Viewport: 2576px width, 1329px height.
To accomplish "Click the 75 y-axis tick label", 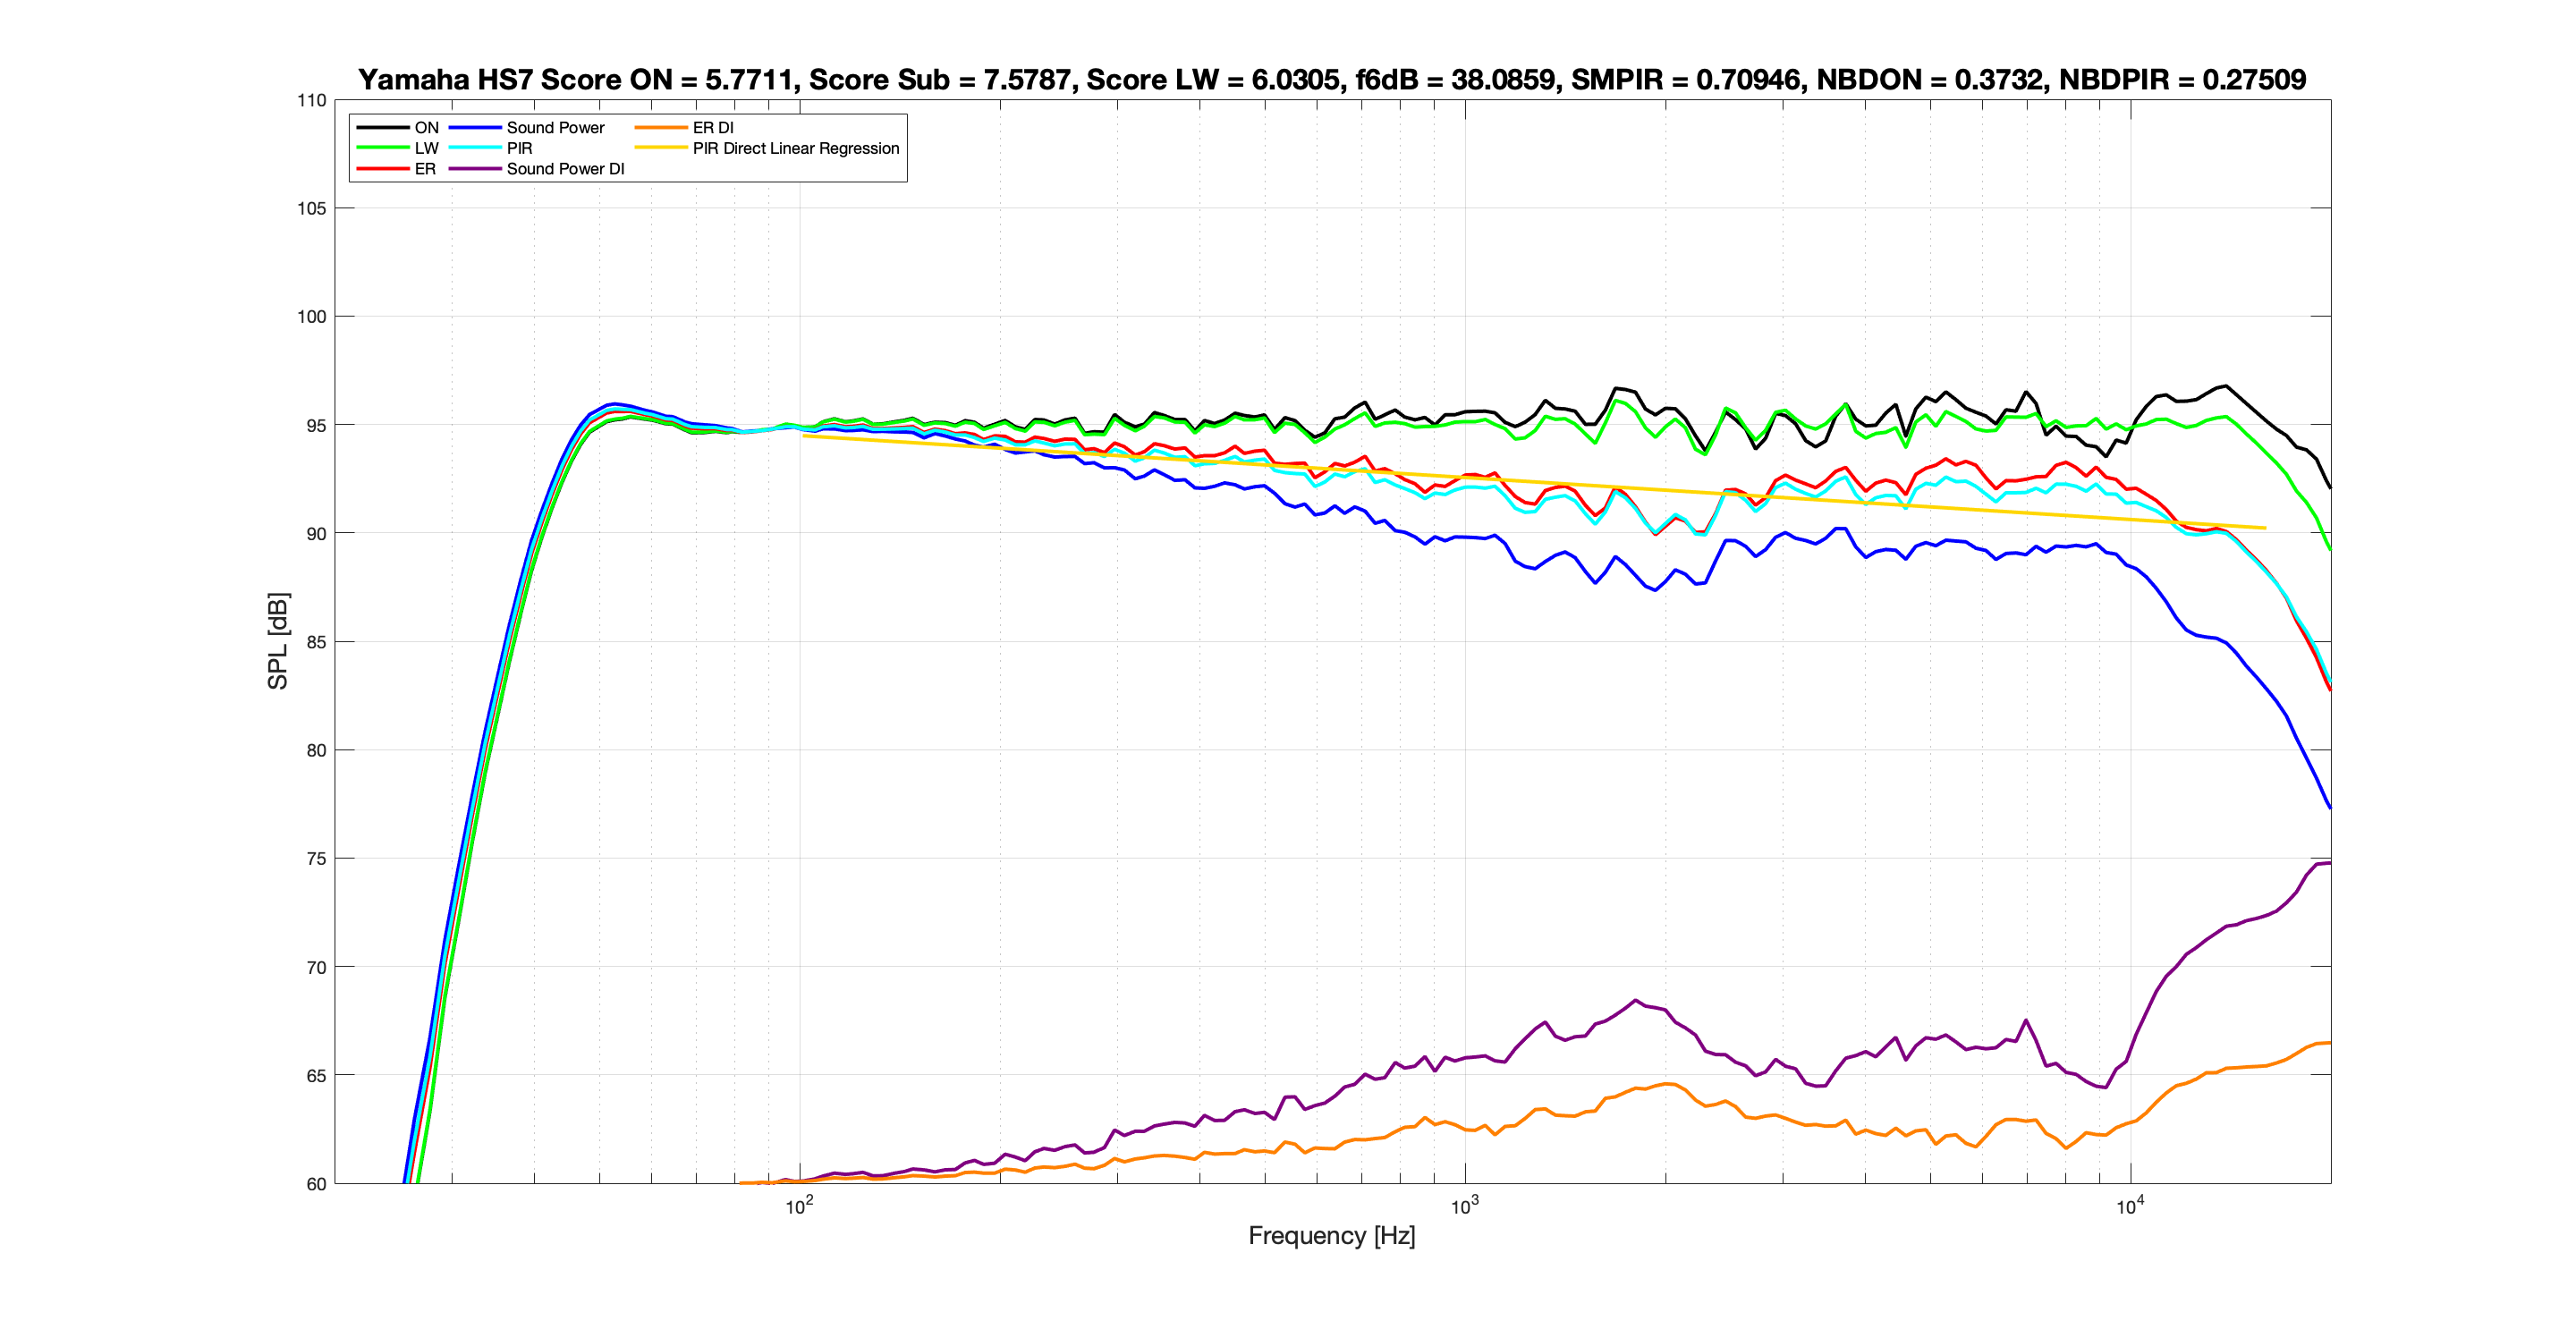I will coord(316,858).
